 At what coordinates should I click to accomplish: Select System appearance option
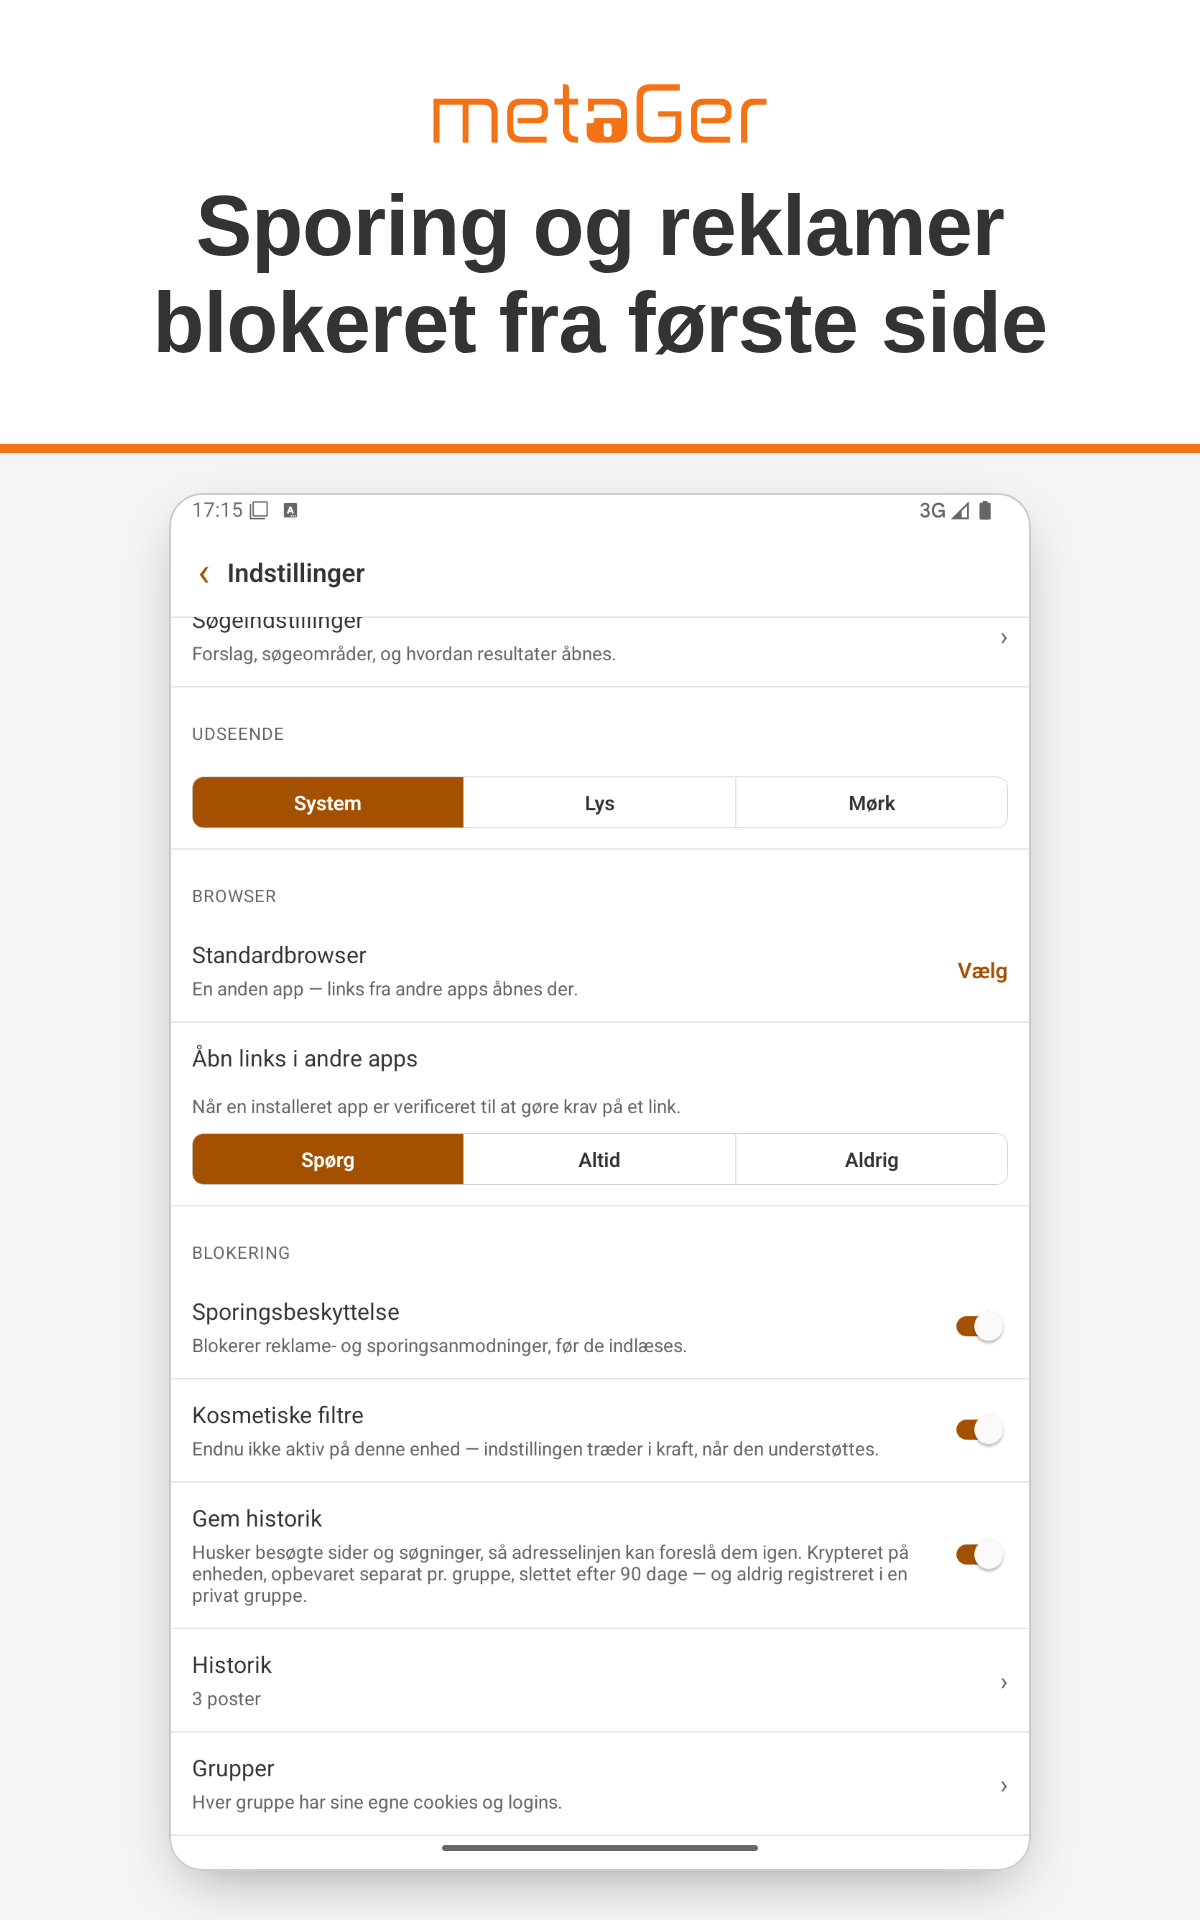(x=328, y=803)
